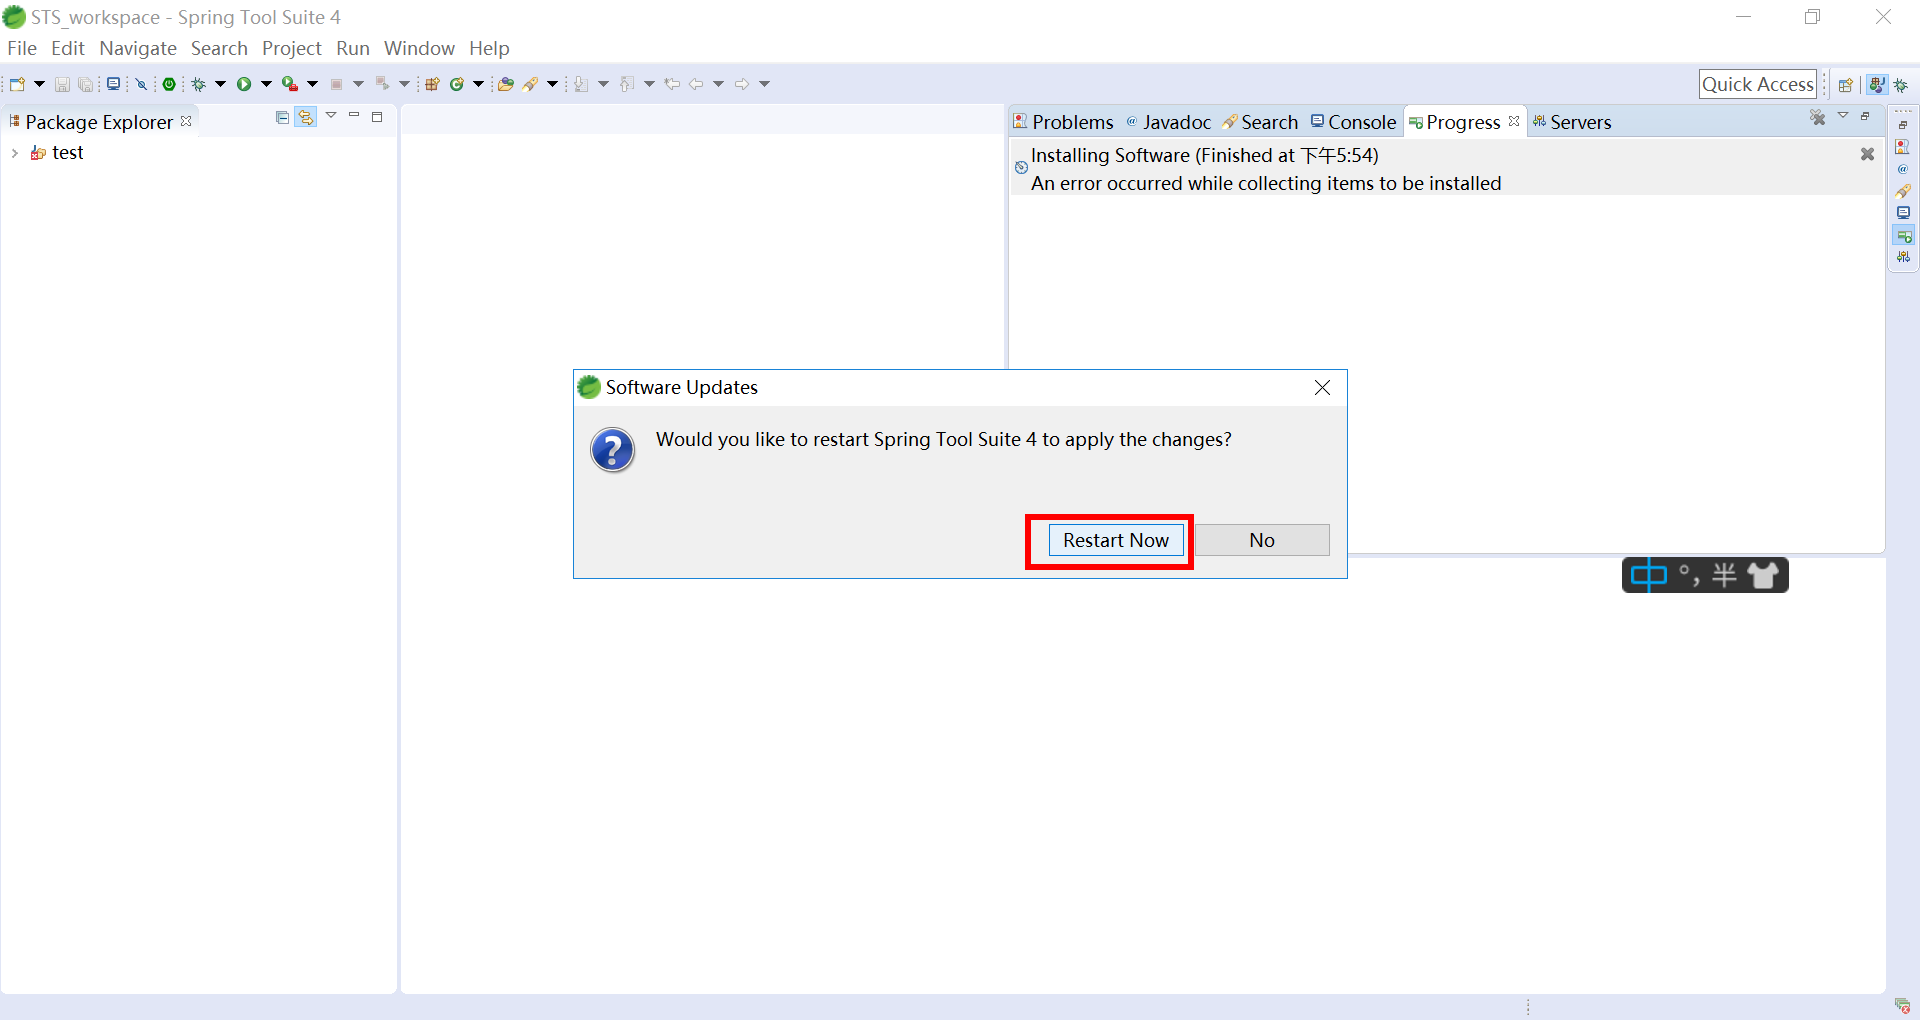Minimize the Package Explorer view
Image resolution: width=1920 pixels, height=1020 pixels.
pyautogui.click(x=354, y=116)
